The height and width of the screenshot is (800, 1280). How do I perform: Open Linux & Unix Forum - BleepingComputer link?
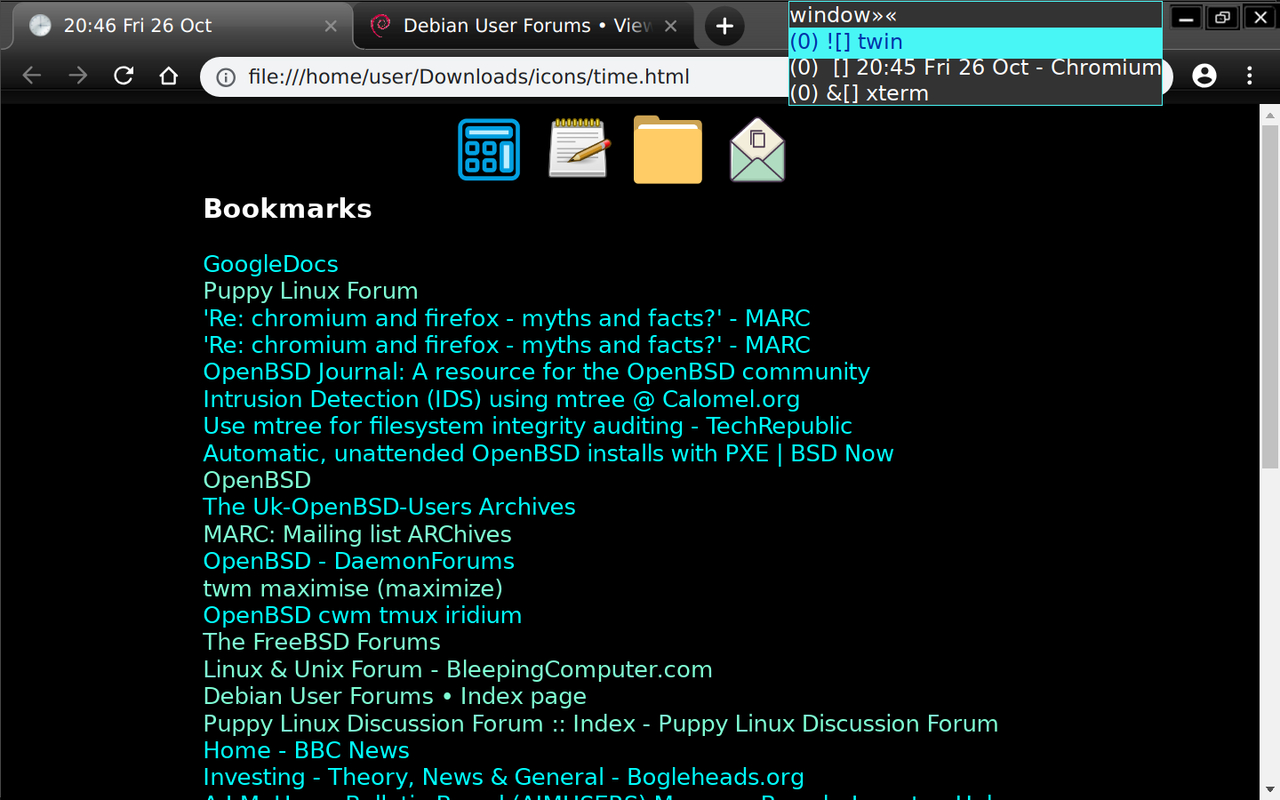(x=458, y=669)
